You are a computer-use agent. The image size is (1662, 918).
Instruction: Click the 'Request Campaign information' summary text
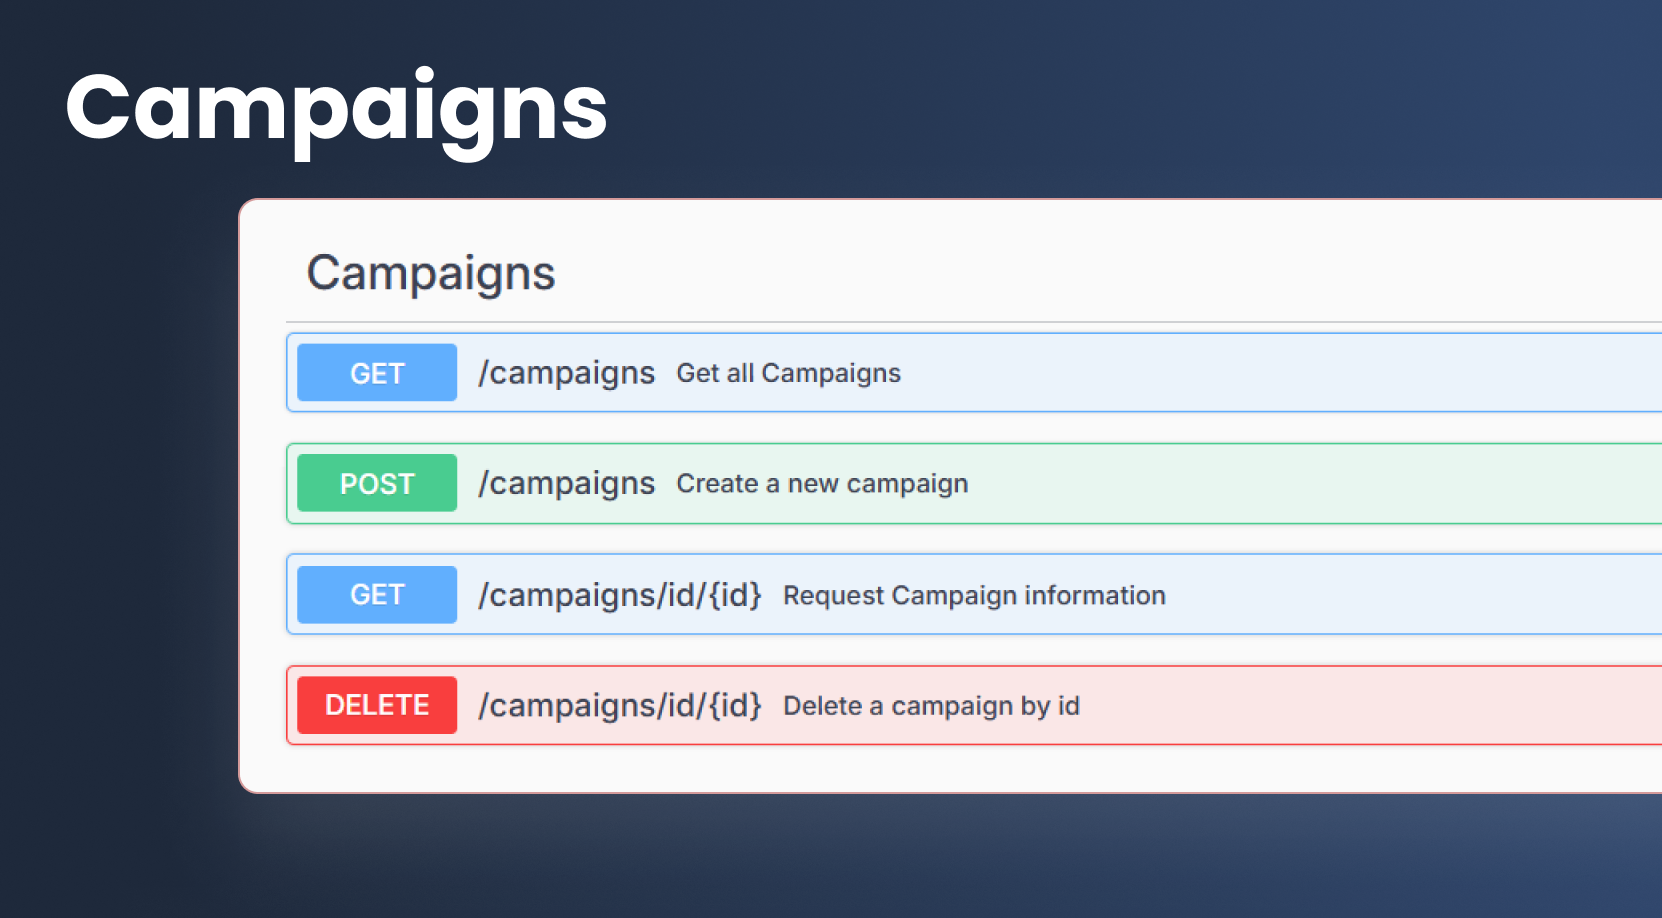coord(974,595)
